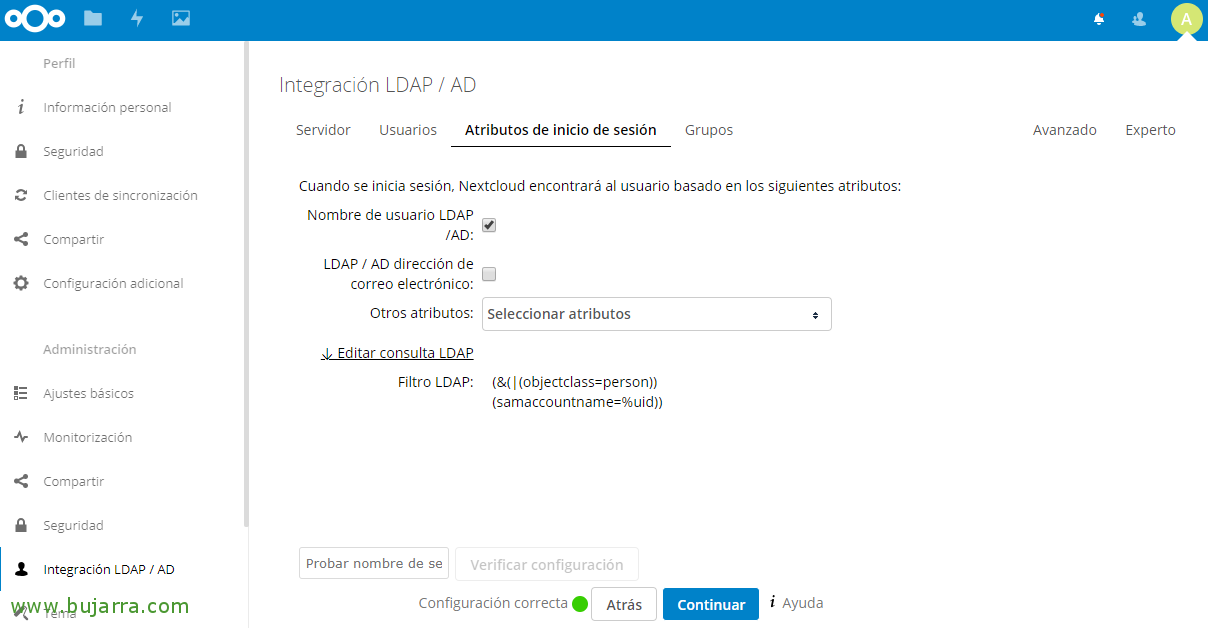This screenshot has height=628, width=1208.
Task: Open the Nextcloud logo home
Action: 36,18
